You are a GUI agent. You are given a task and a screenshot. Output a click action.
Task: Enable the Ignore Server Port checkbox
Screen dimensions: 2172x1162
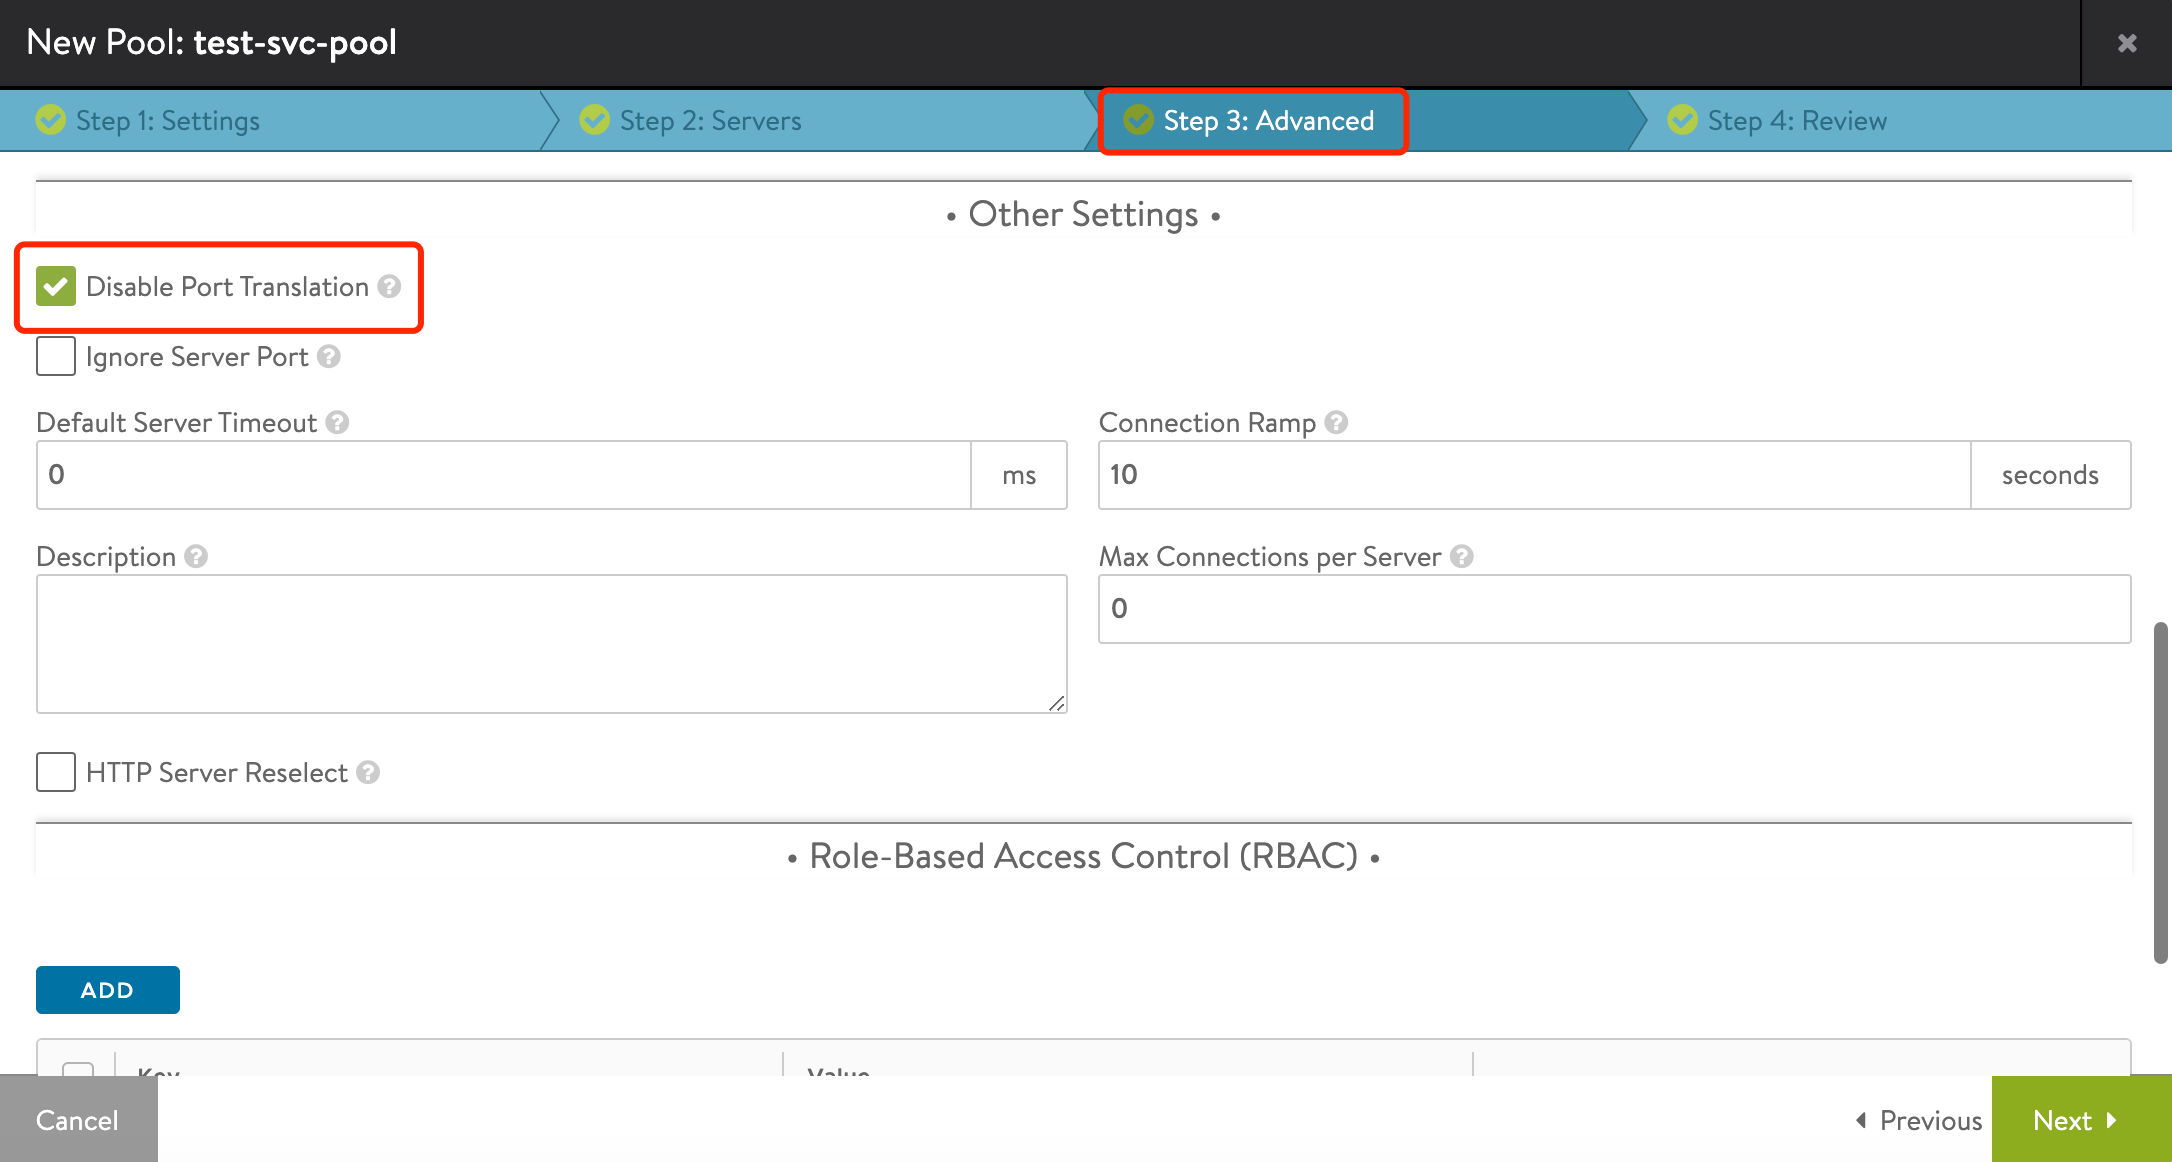(x=55, y=356)
